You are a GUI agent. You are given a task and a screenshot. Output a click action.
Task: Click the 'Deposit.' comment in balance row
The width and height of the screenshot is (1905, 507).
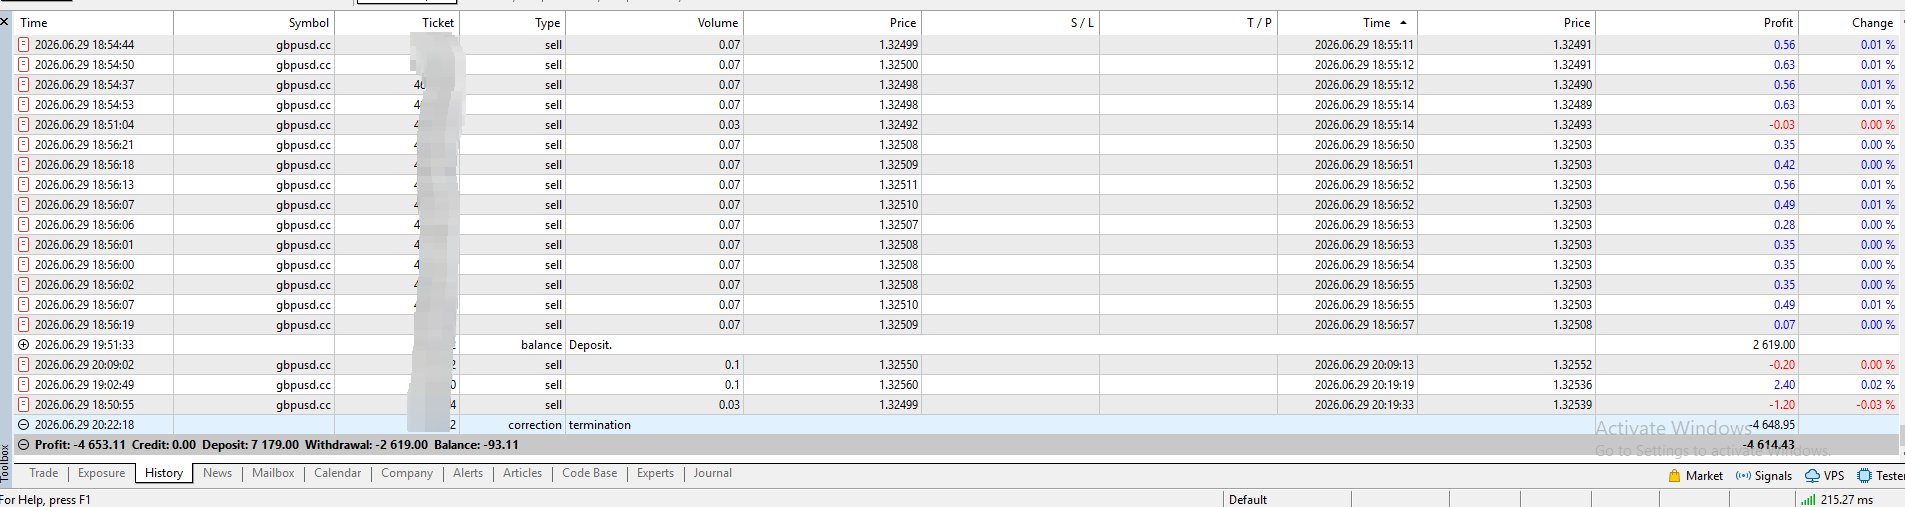click(590, 345)
